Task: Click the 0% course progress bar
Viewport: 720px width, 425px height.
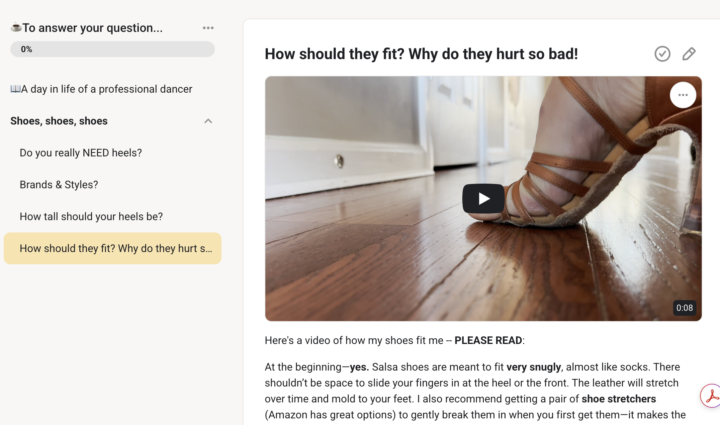Action: click(x=112, y=49)
